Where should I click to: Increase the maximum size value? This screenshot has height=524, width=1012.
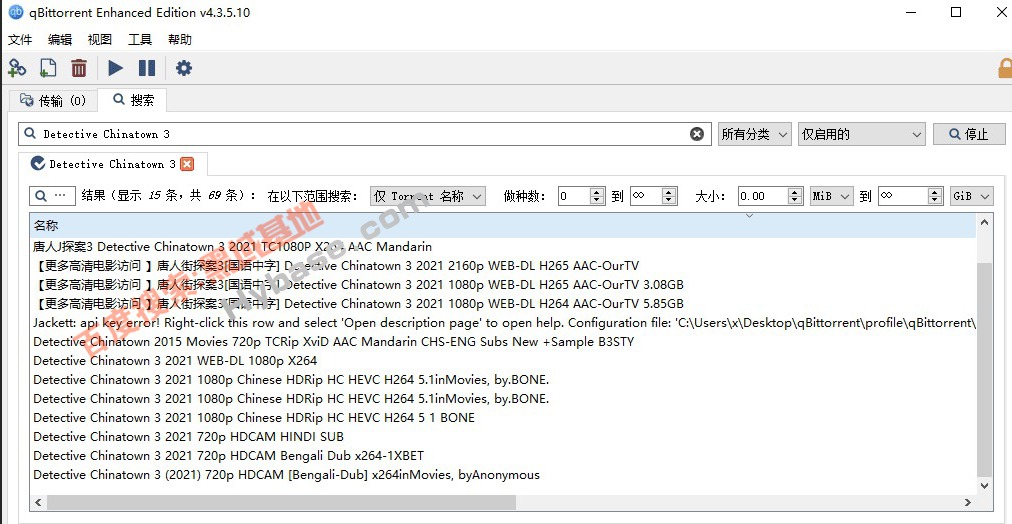(x=935, y=192)
